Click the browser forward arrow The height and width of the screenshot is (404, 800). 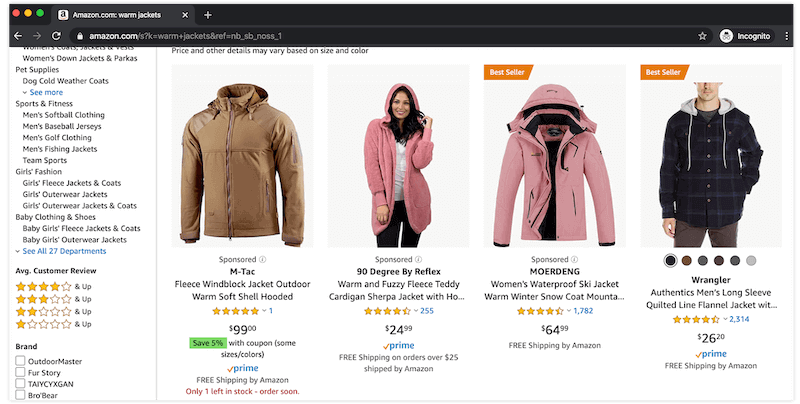[37, 36]
